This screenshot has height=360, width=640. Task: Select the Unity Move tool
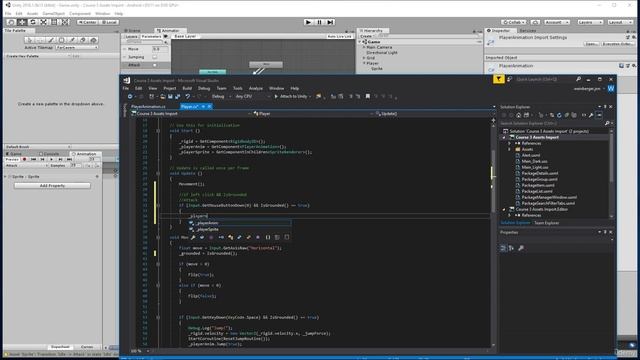(x=22, y=22)
